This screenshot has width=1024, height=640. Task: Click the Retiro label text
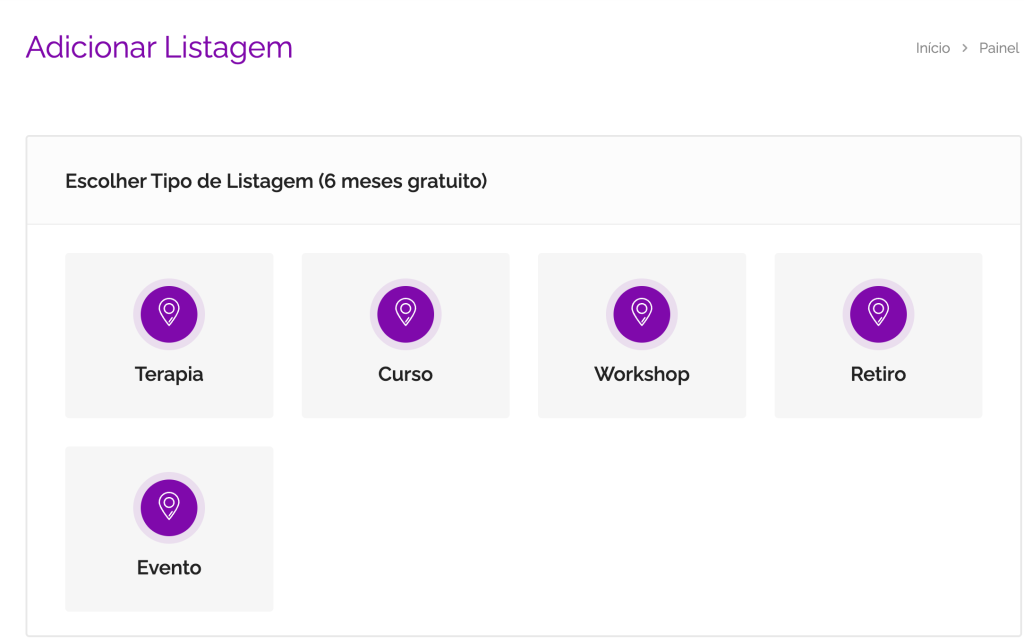tap(878, 374)
